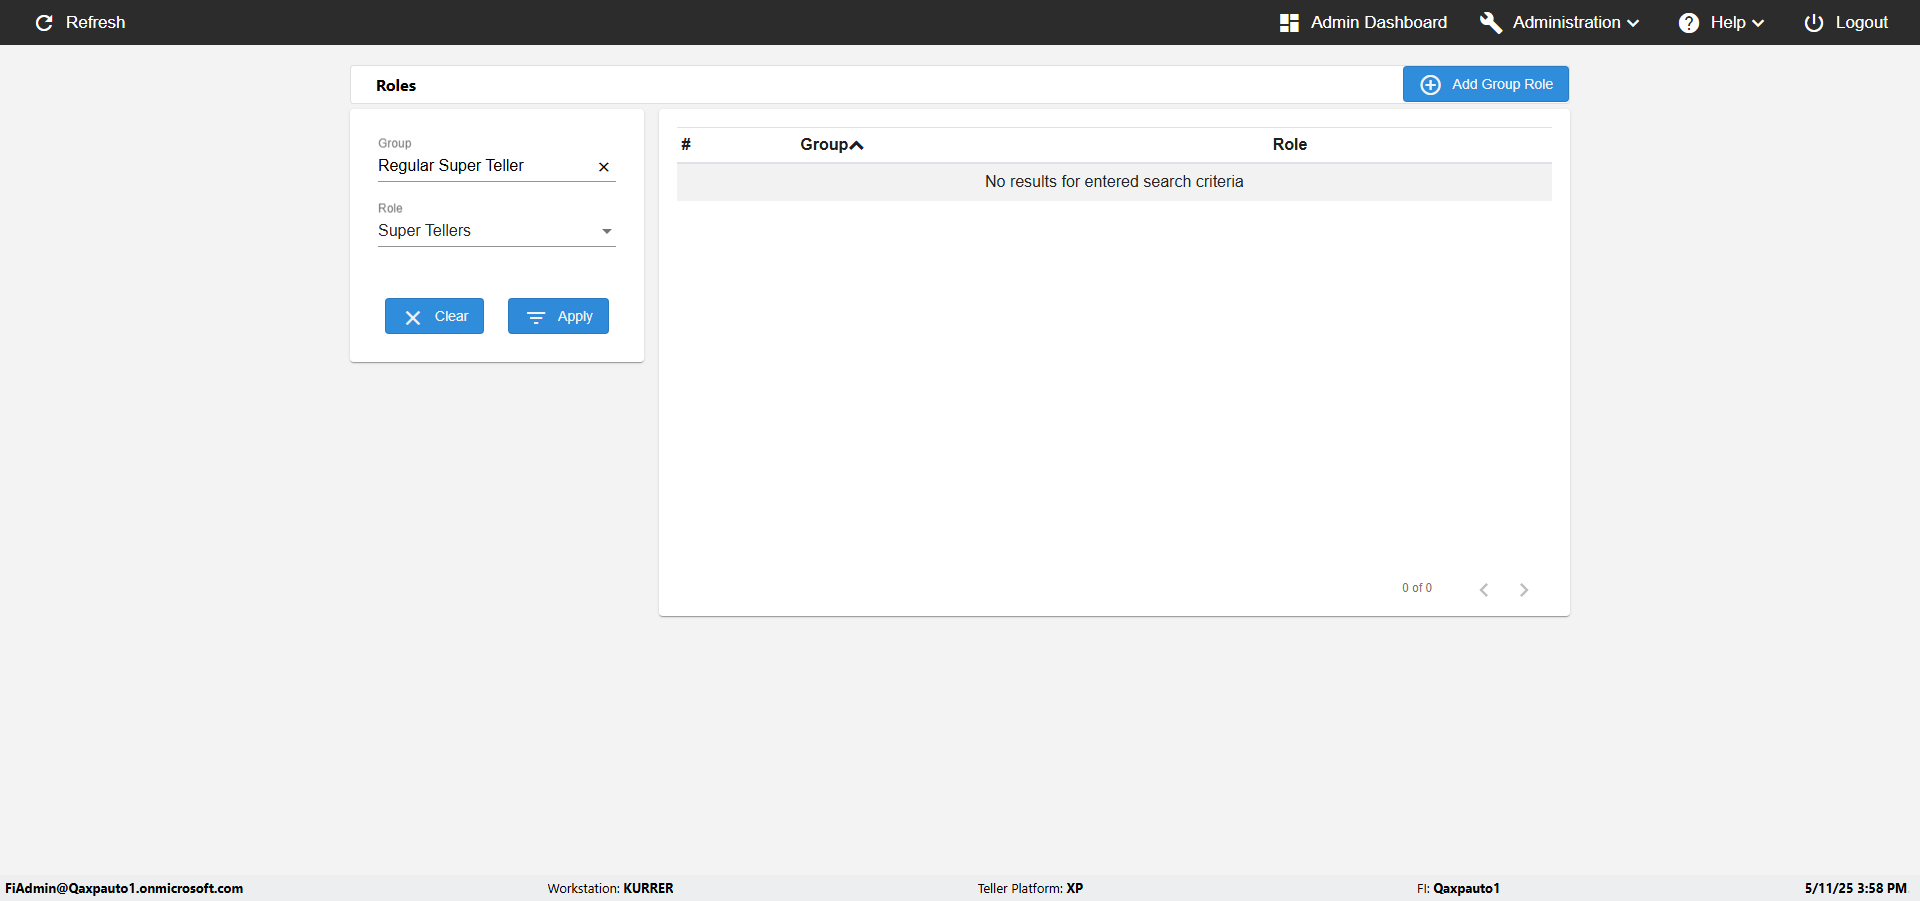This screenshot has height=901, width=1920.
Task: Open the Admin Dashboard grid icon
Action: click(1289, 22)
